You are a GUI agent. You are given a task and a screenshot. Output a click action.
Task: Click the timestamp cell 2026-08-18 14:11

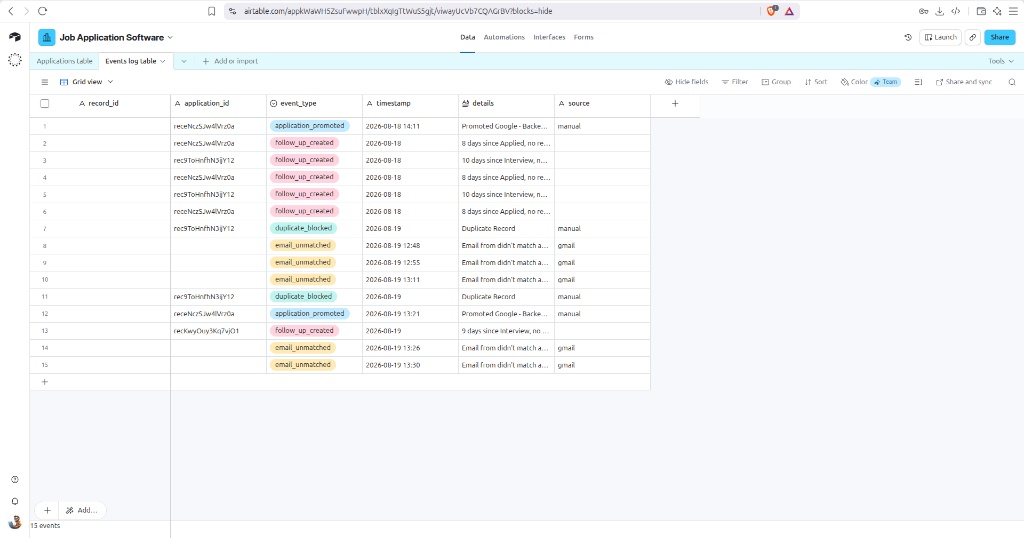click(410, 126)
